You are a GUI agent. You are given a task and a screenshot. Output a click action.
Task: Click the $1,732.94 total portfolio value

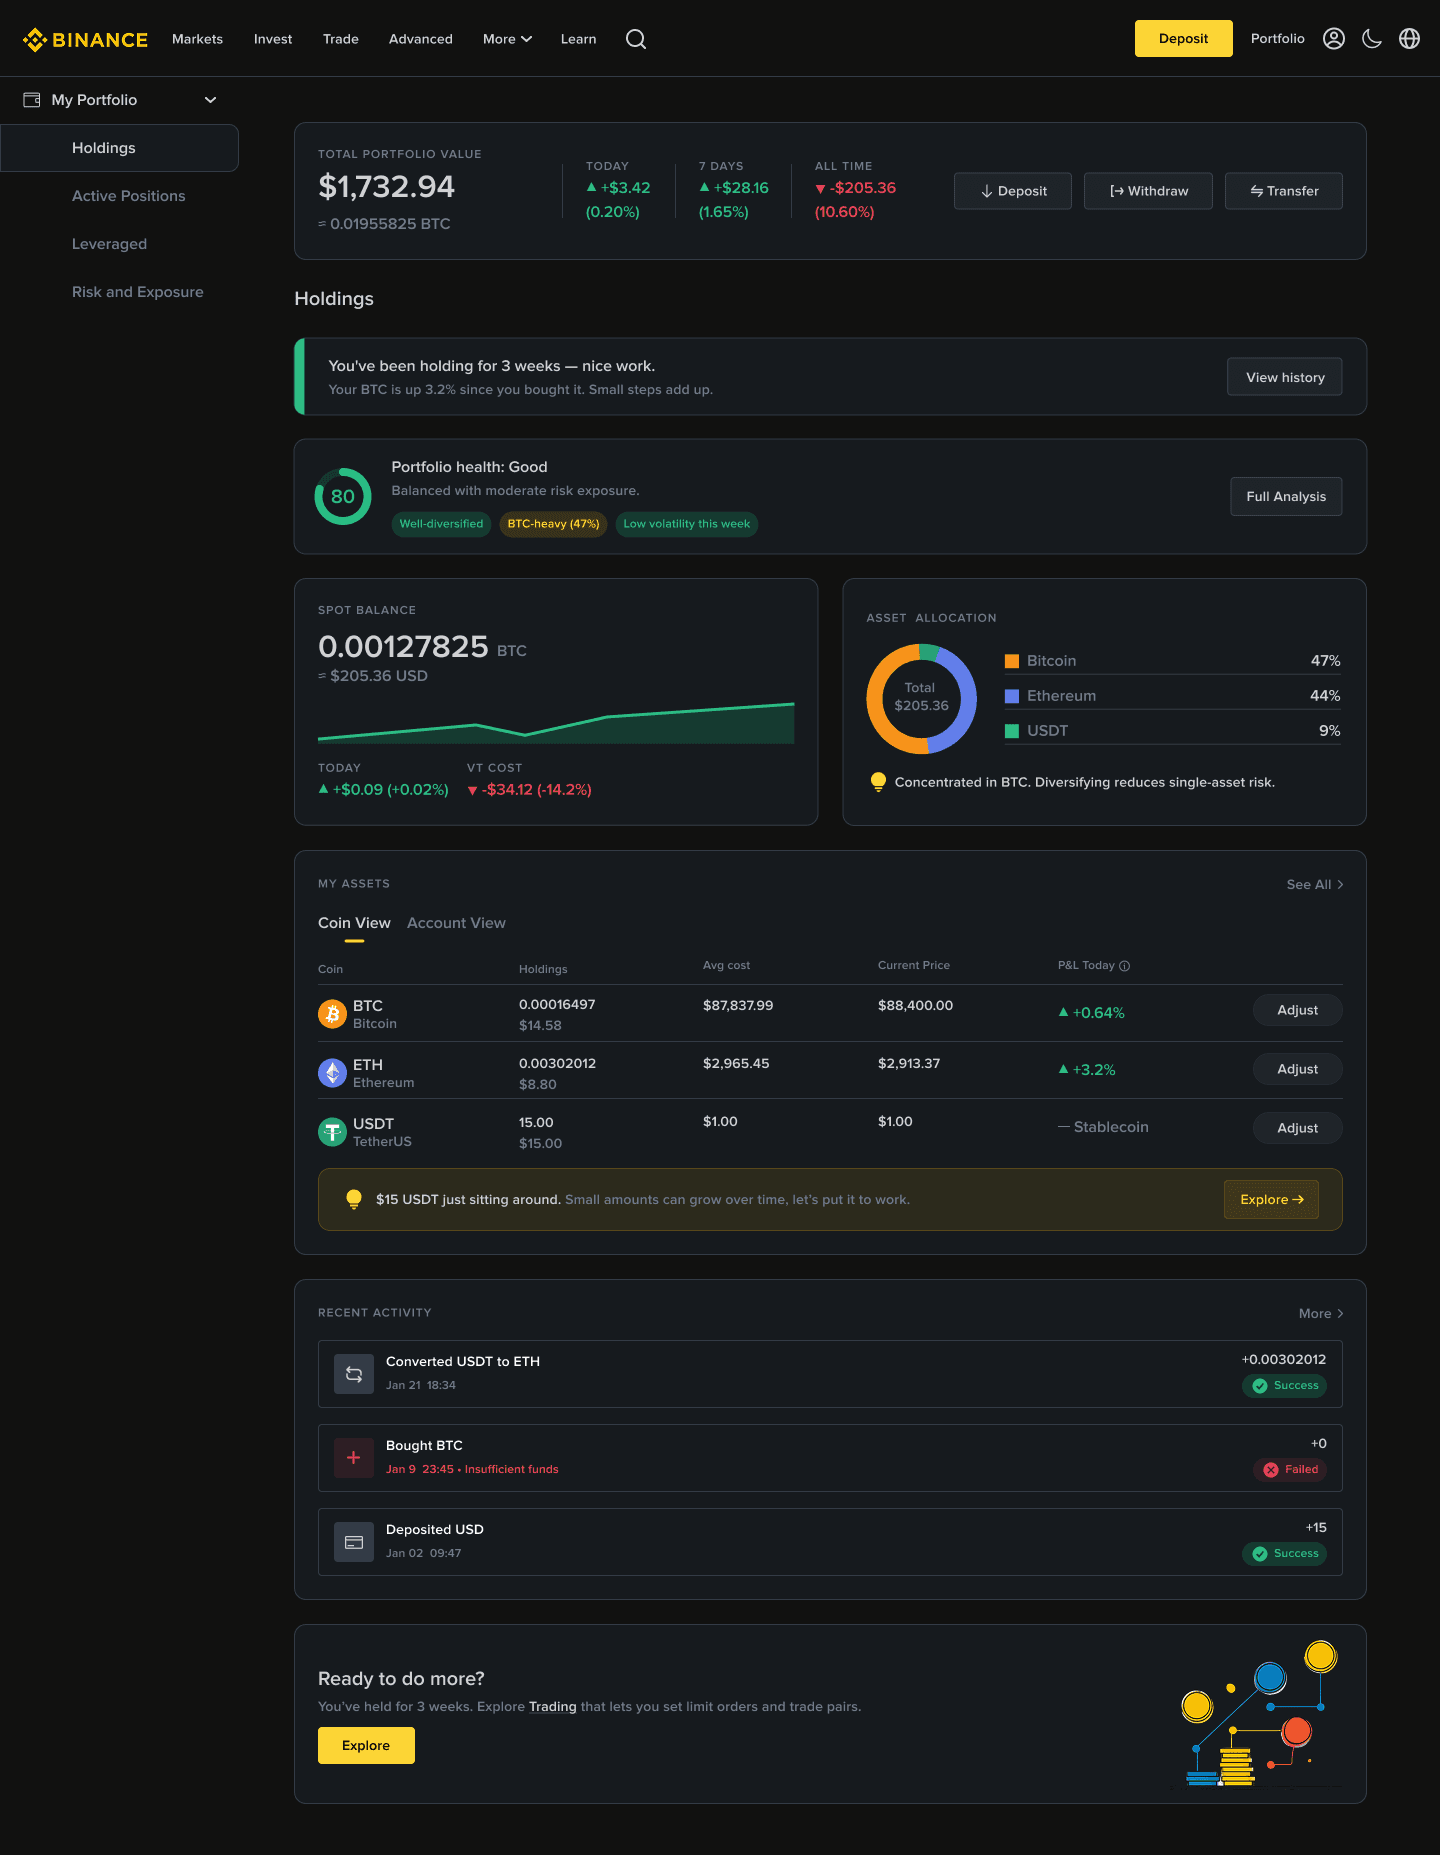click(x=386, y=187)
